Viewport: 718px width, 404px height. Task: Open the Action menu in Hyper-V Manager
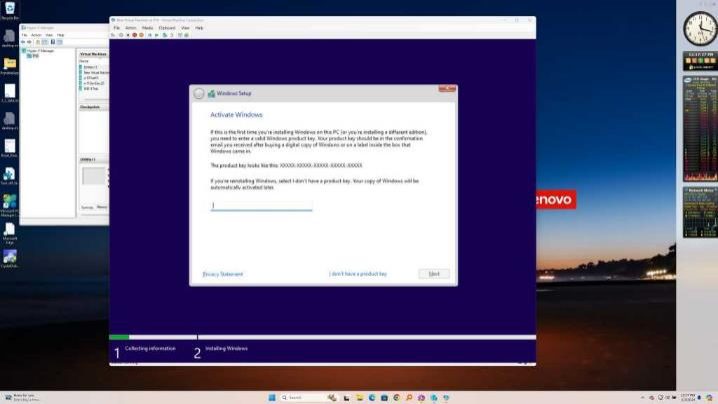tap(36, 35)
